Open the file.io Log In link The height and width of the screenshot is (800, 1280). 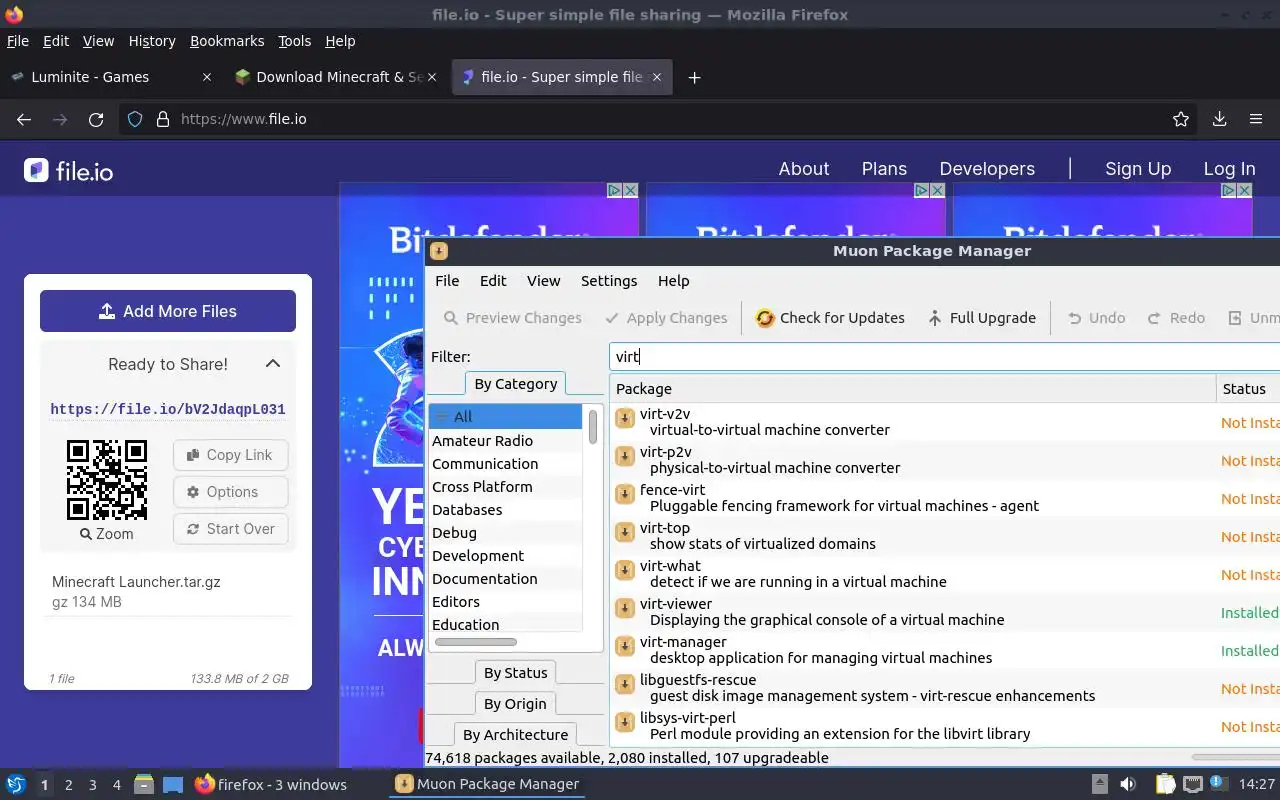click(1229, 169)
